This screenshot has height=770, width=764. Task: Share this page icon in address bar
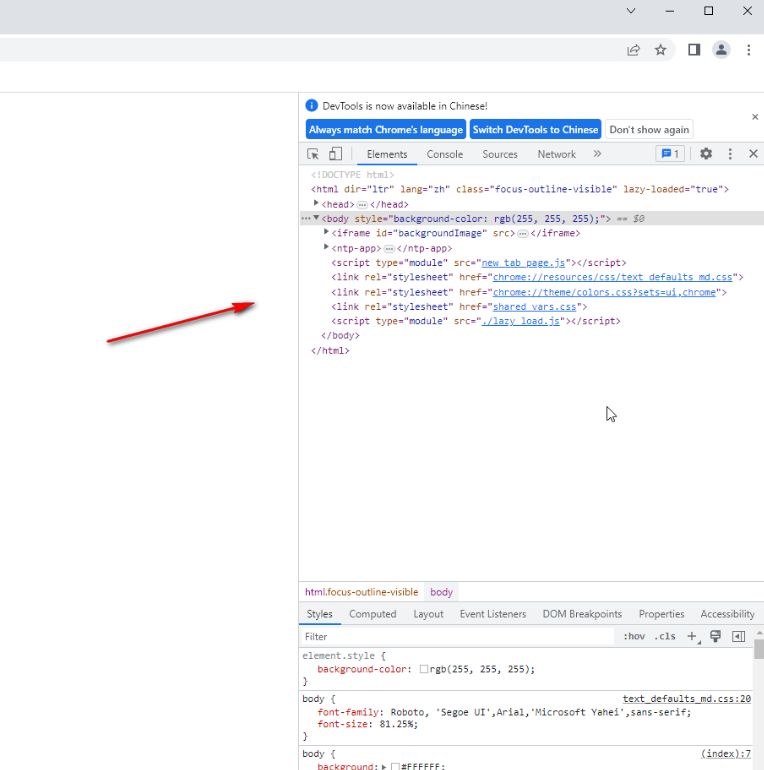point(633,50)
